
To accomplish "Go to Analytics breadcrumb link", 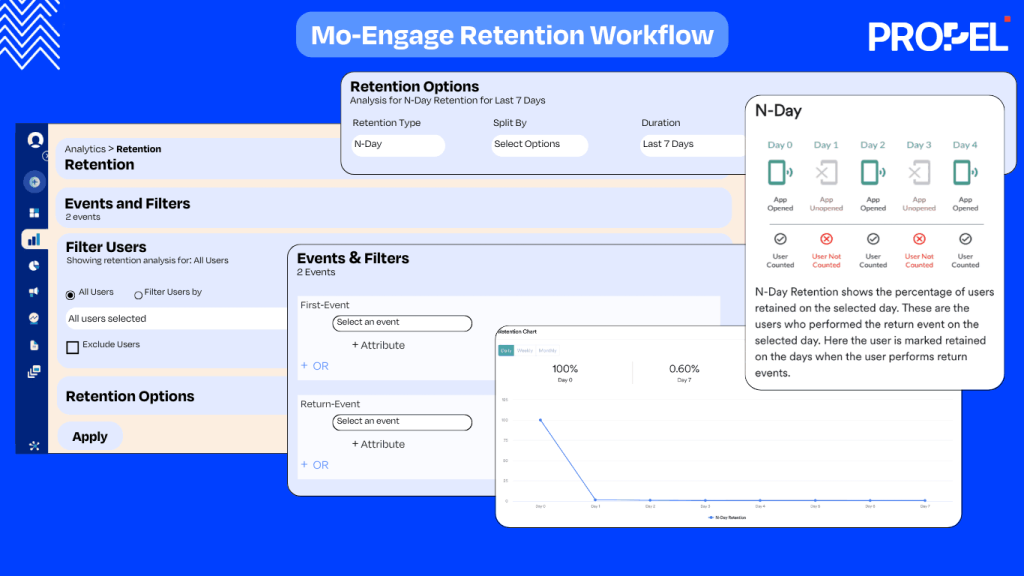I will [x=85, y=149].
